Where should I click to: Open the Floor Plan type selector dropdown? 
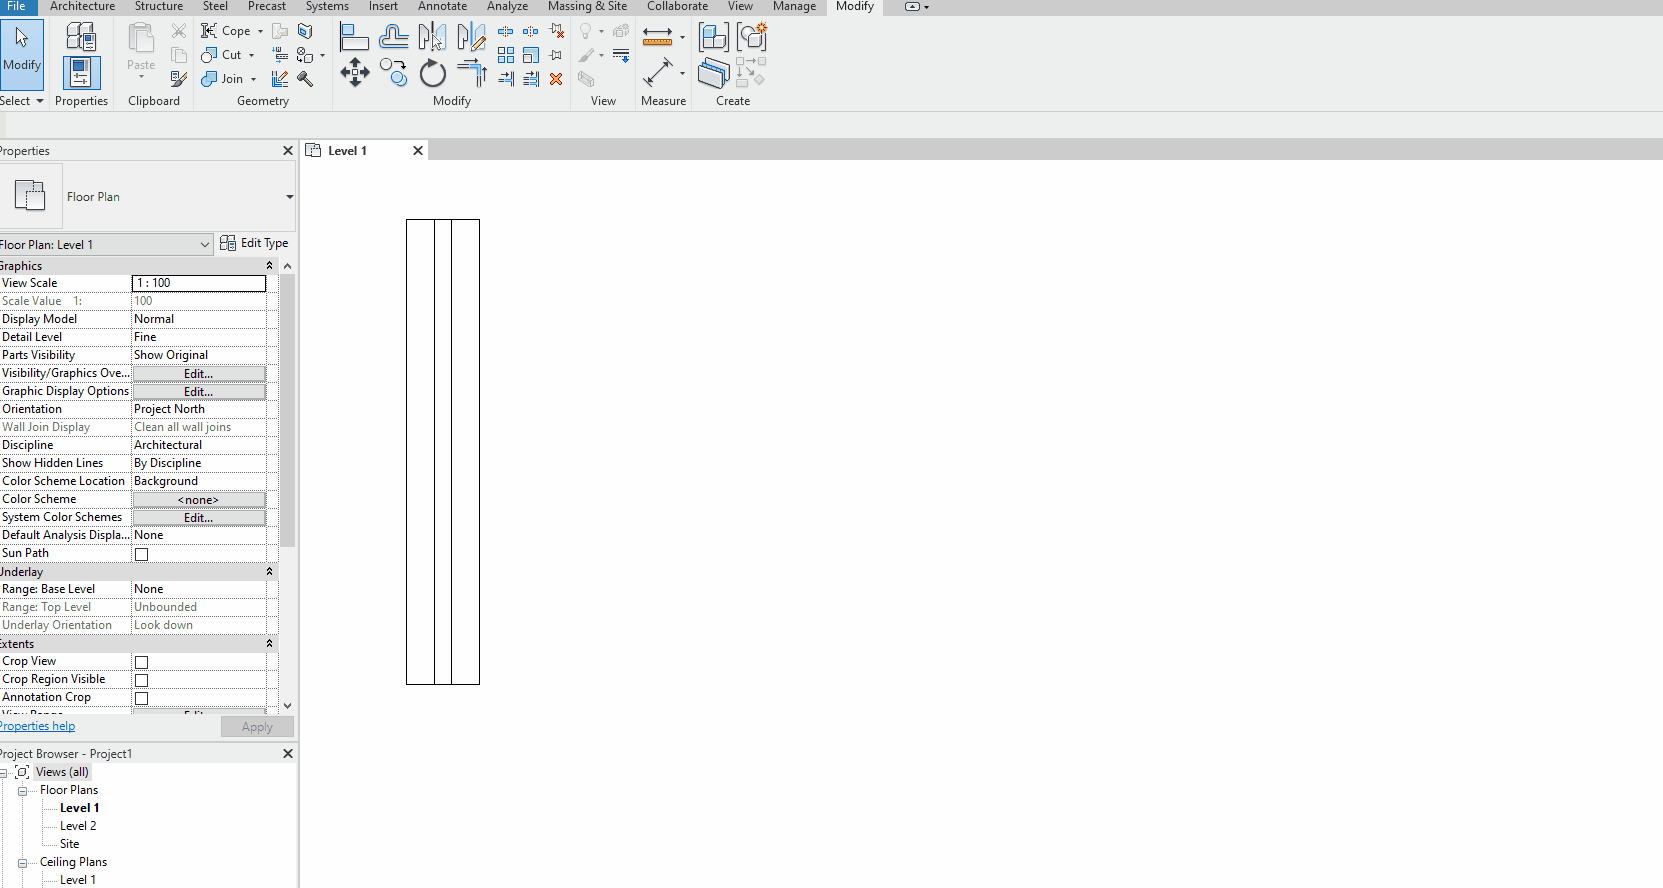289,197
